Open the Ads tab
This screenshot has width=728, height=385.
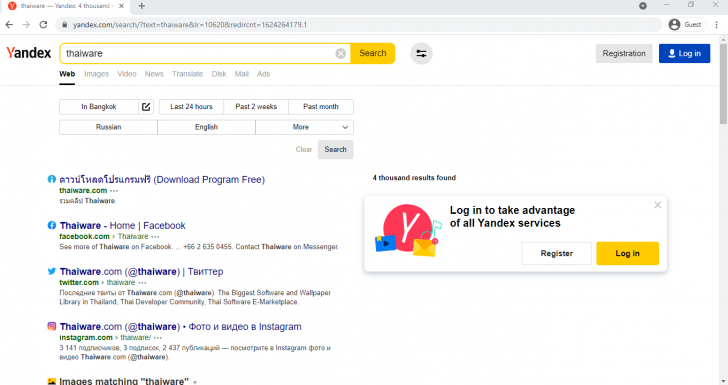[x=263, y=74]
